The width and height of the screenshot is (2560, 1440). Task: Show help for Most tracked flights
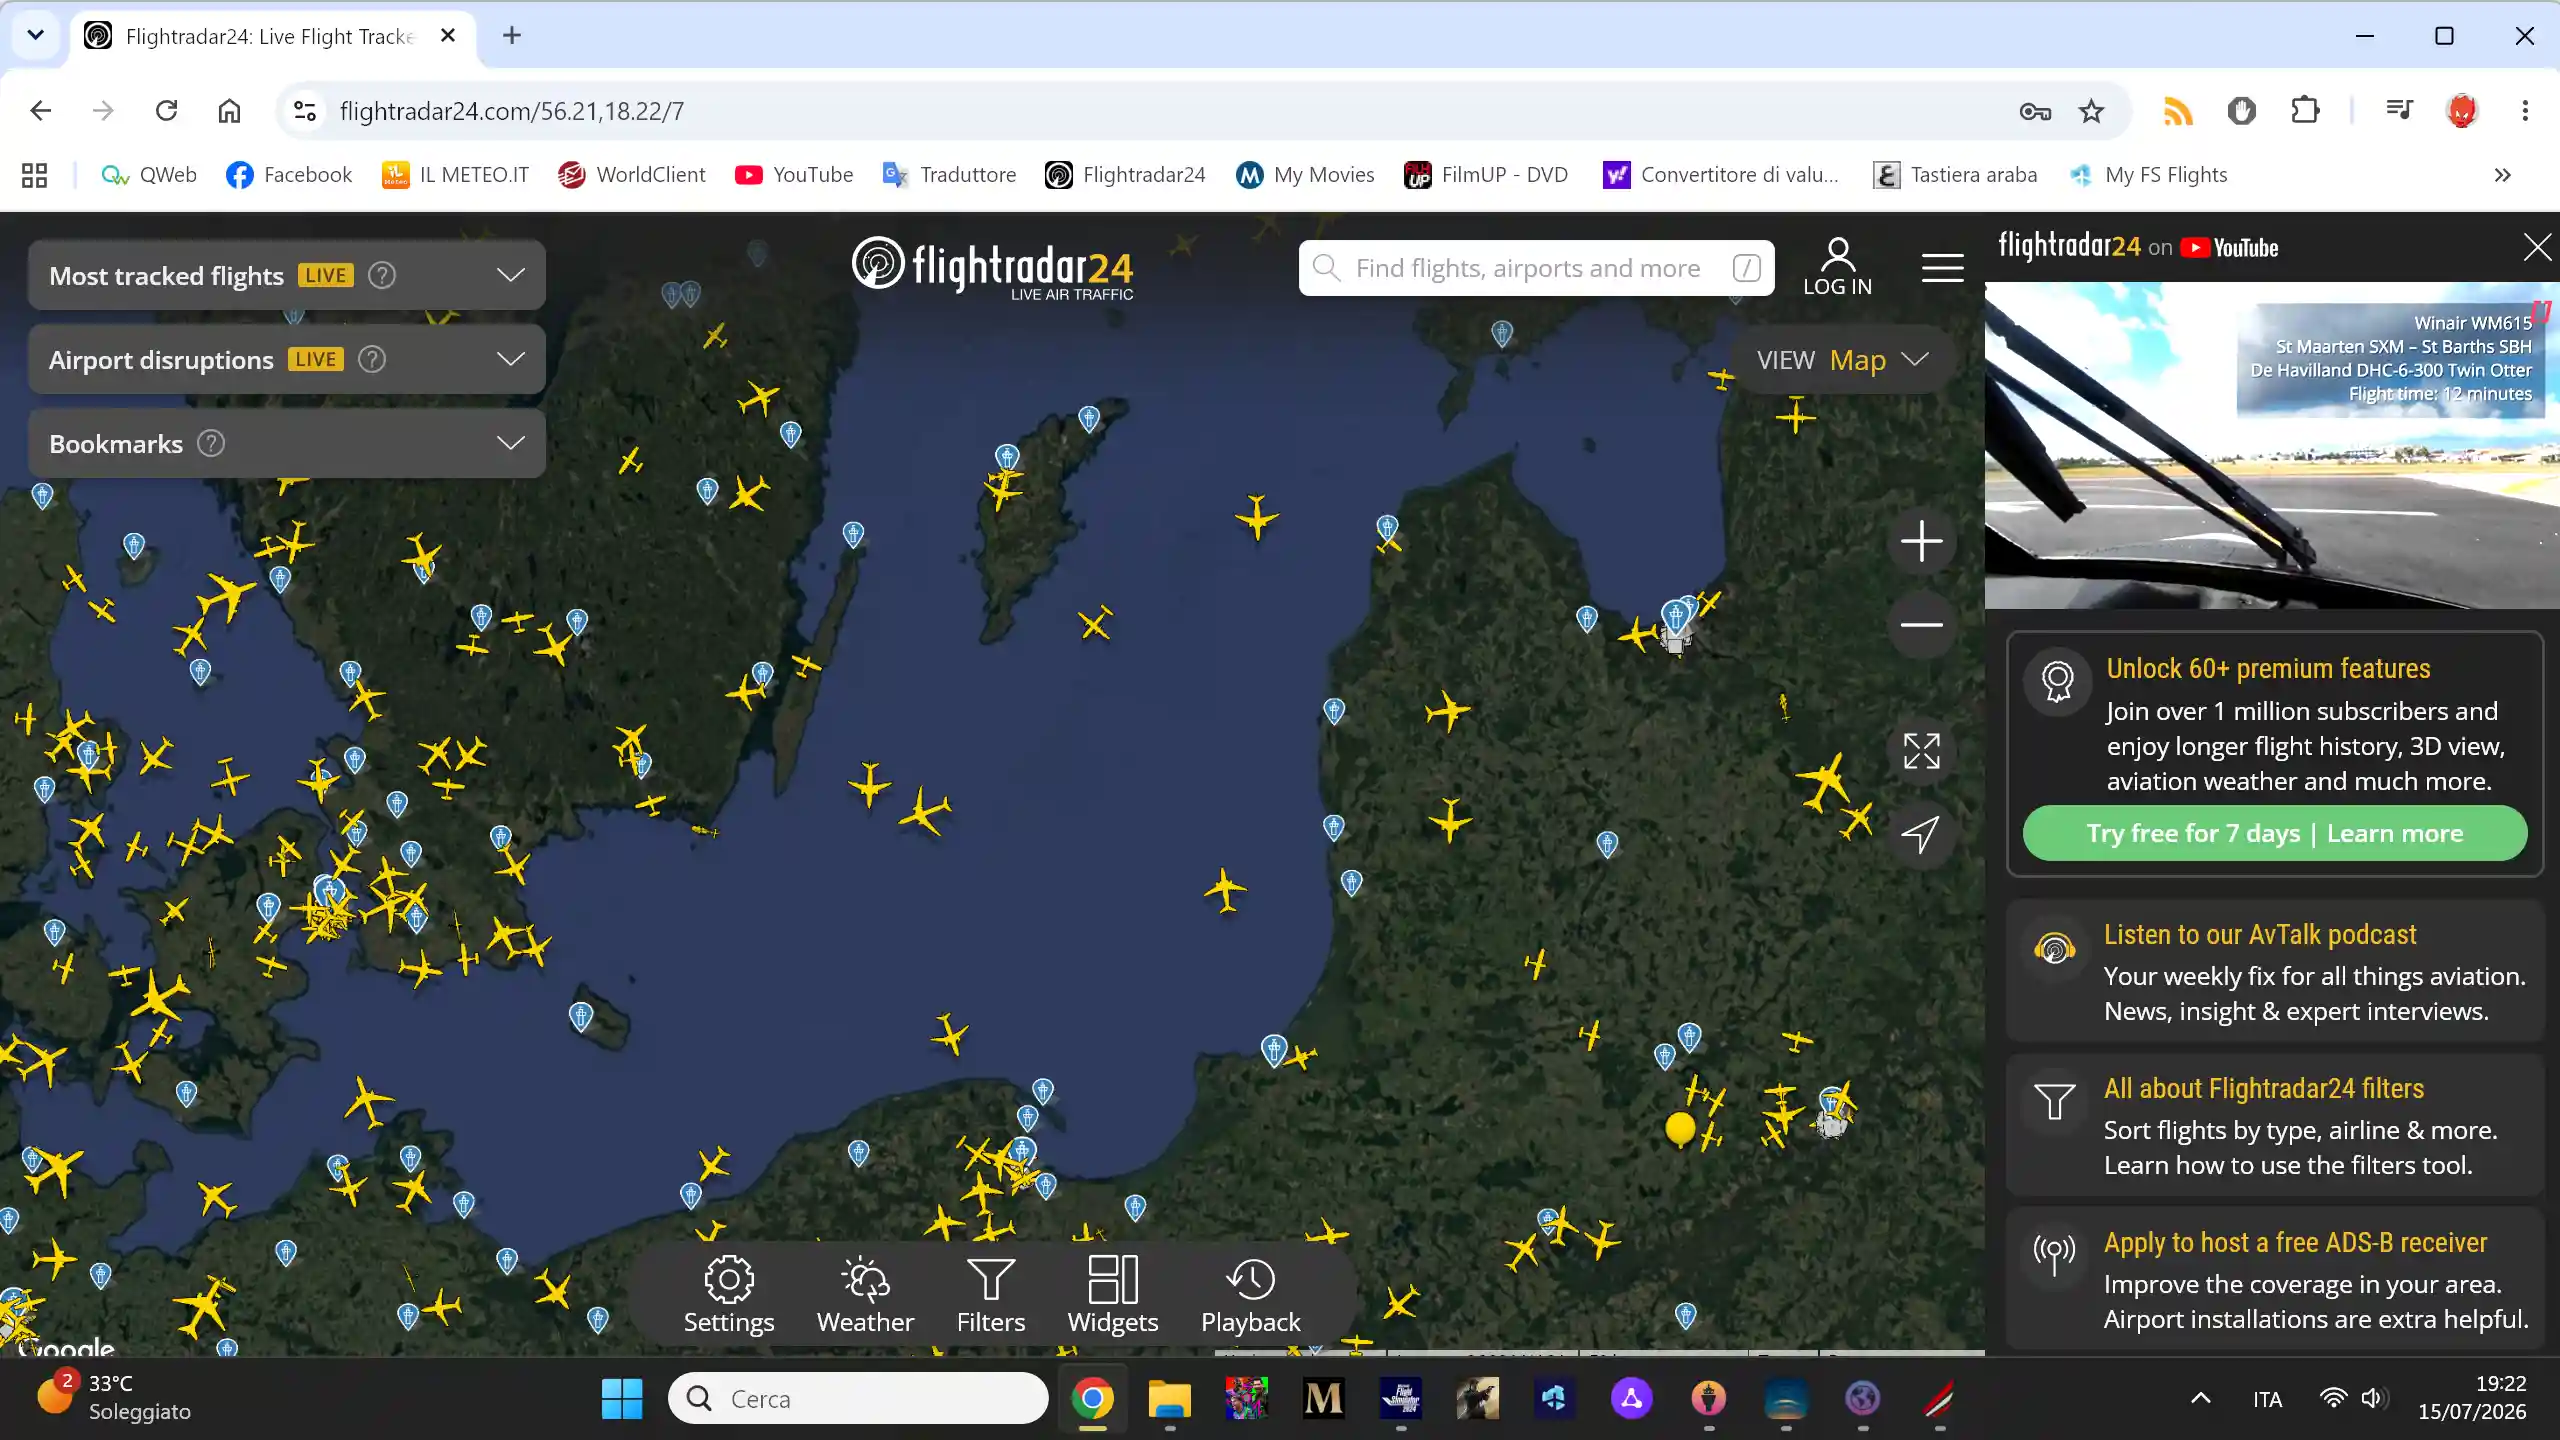[x=382, y=275]
